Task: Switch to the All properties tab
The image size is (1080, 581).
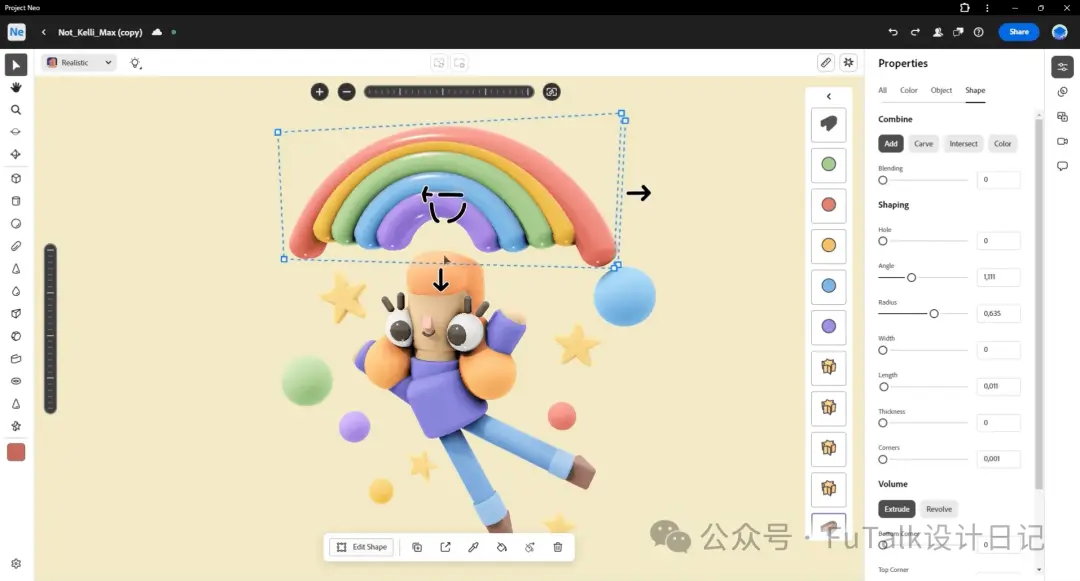Action: 882,90
